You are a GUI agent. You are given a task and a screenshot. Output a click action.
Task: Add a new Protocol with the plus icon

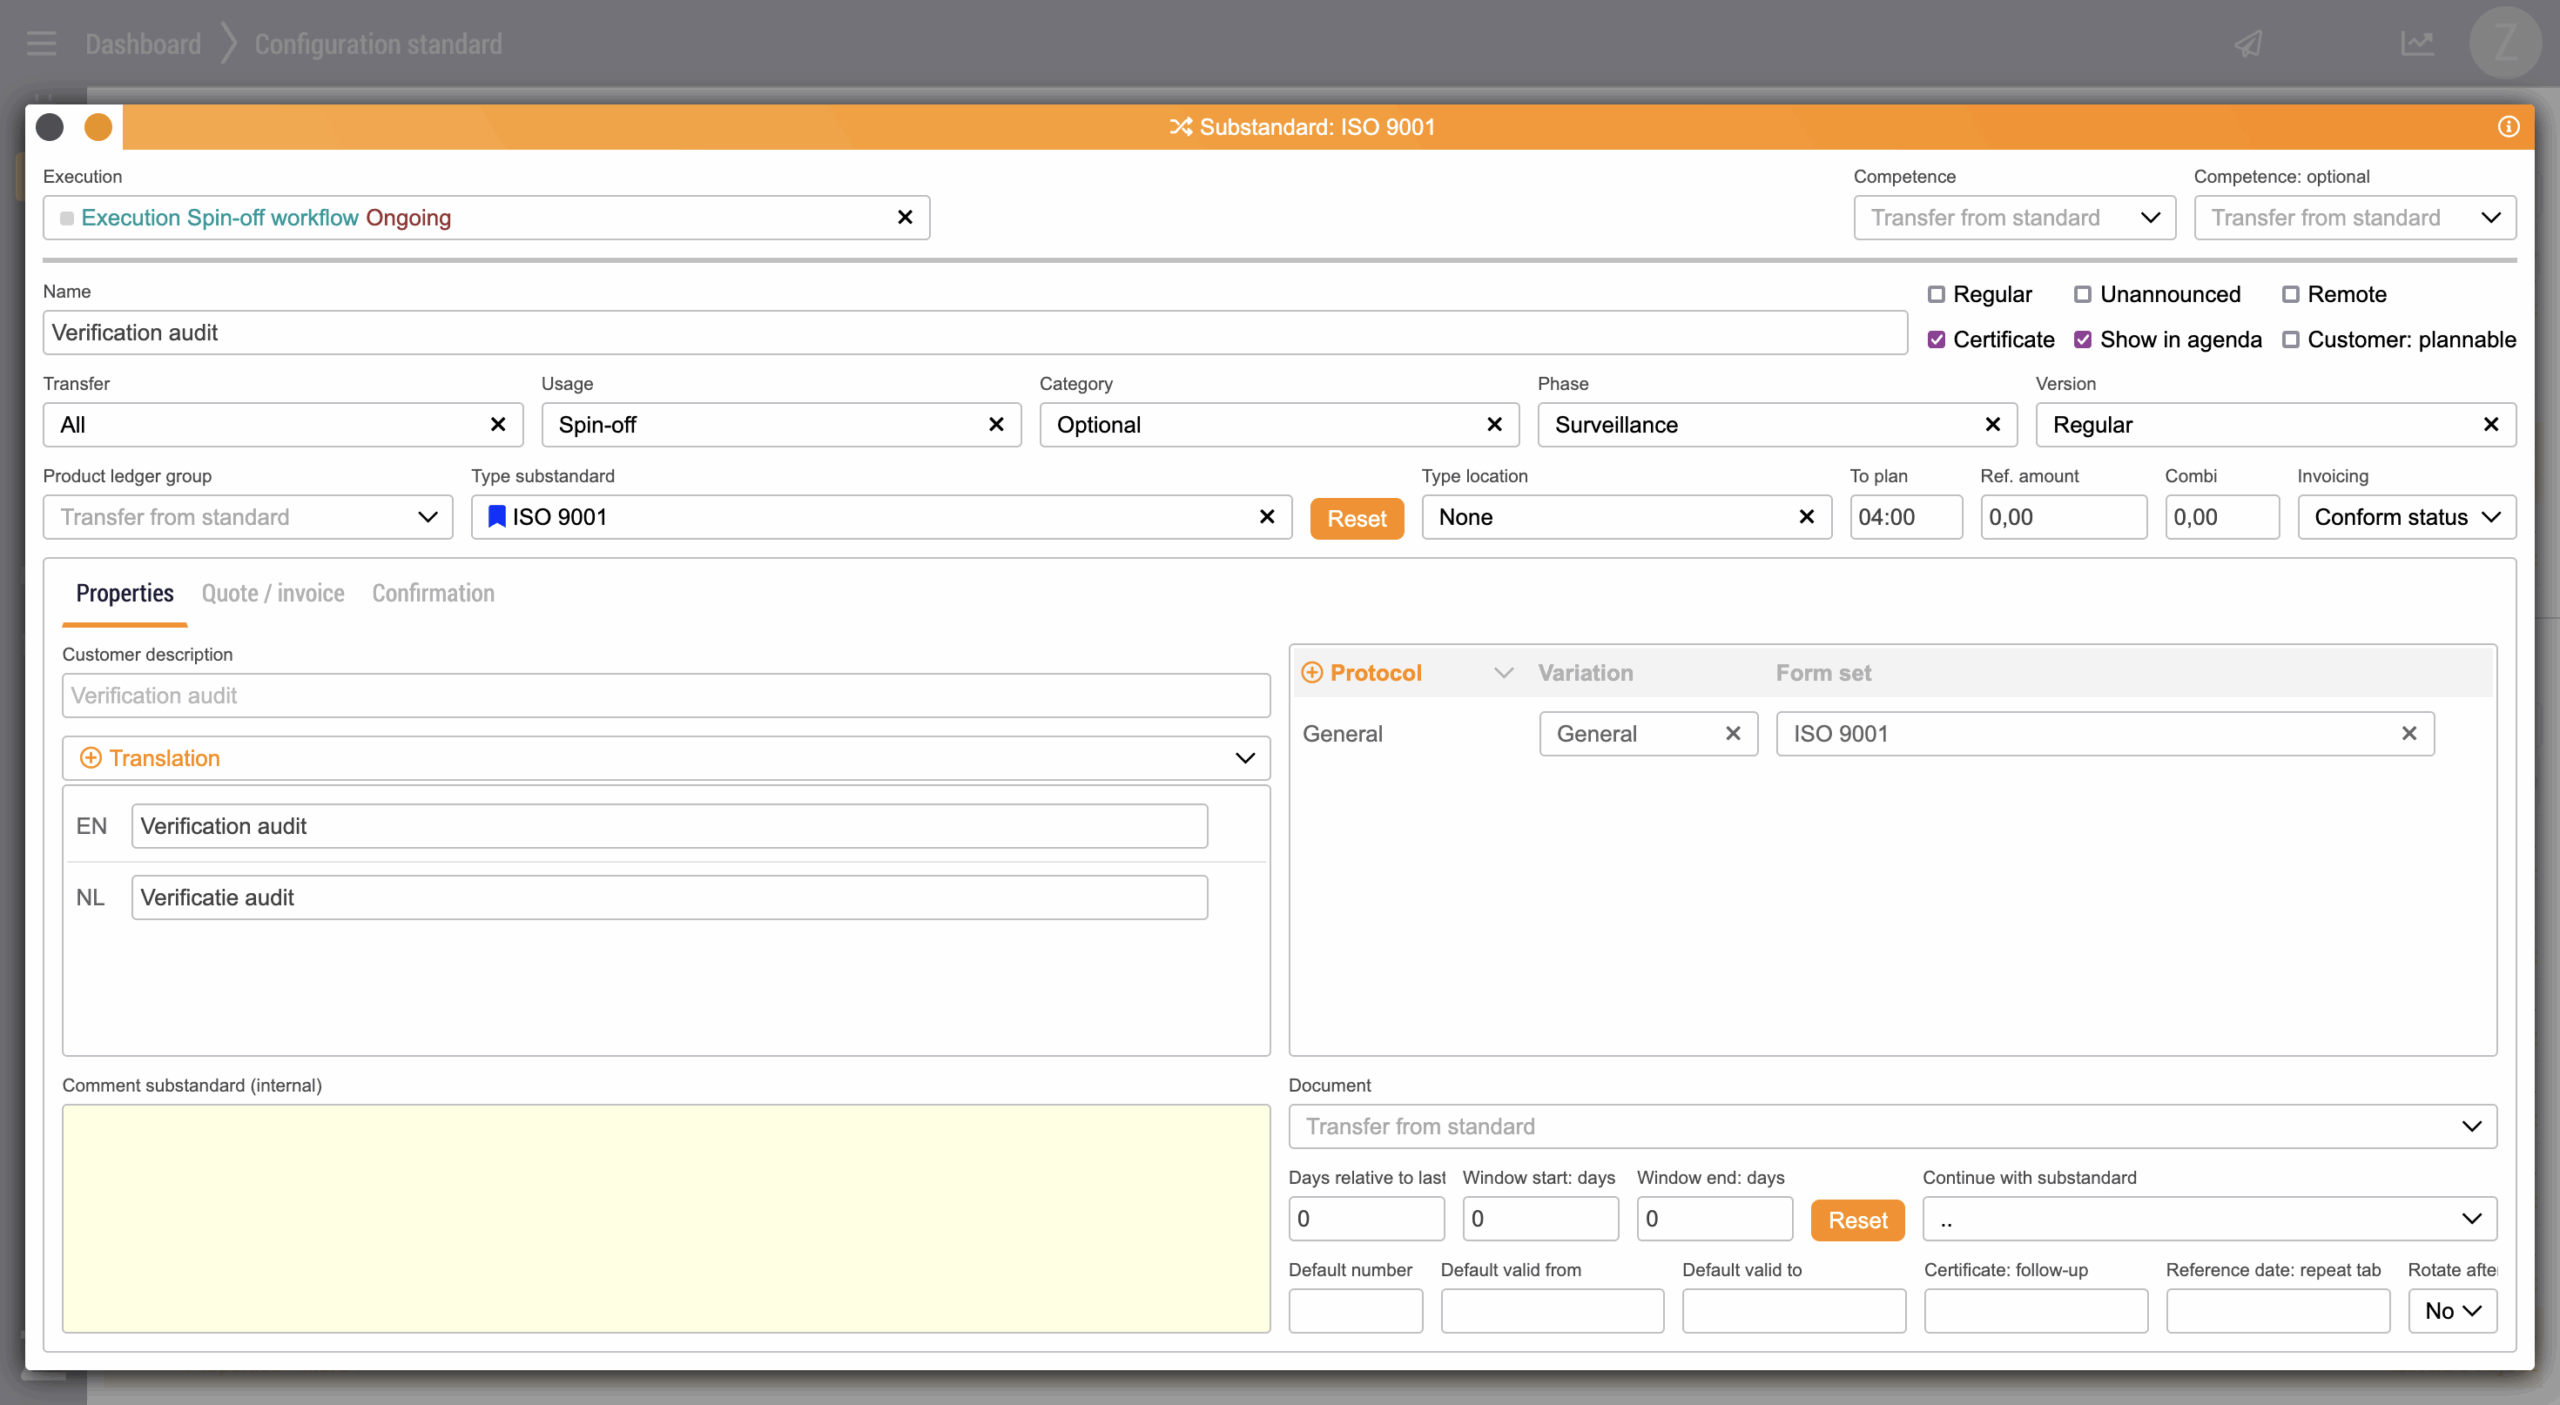click(1312, 673)
